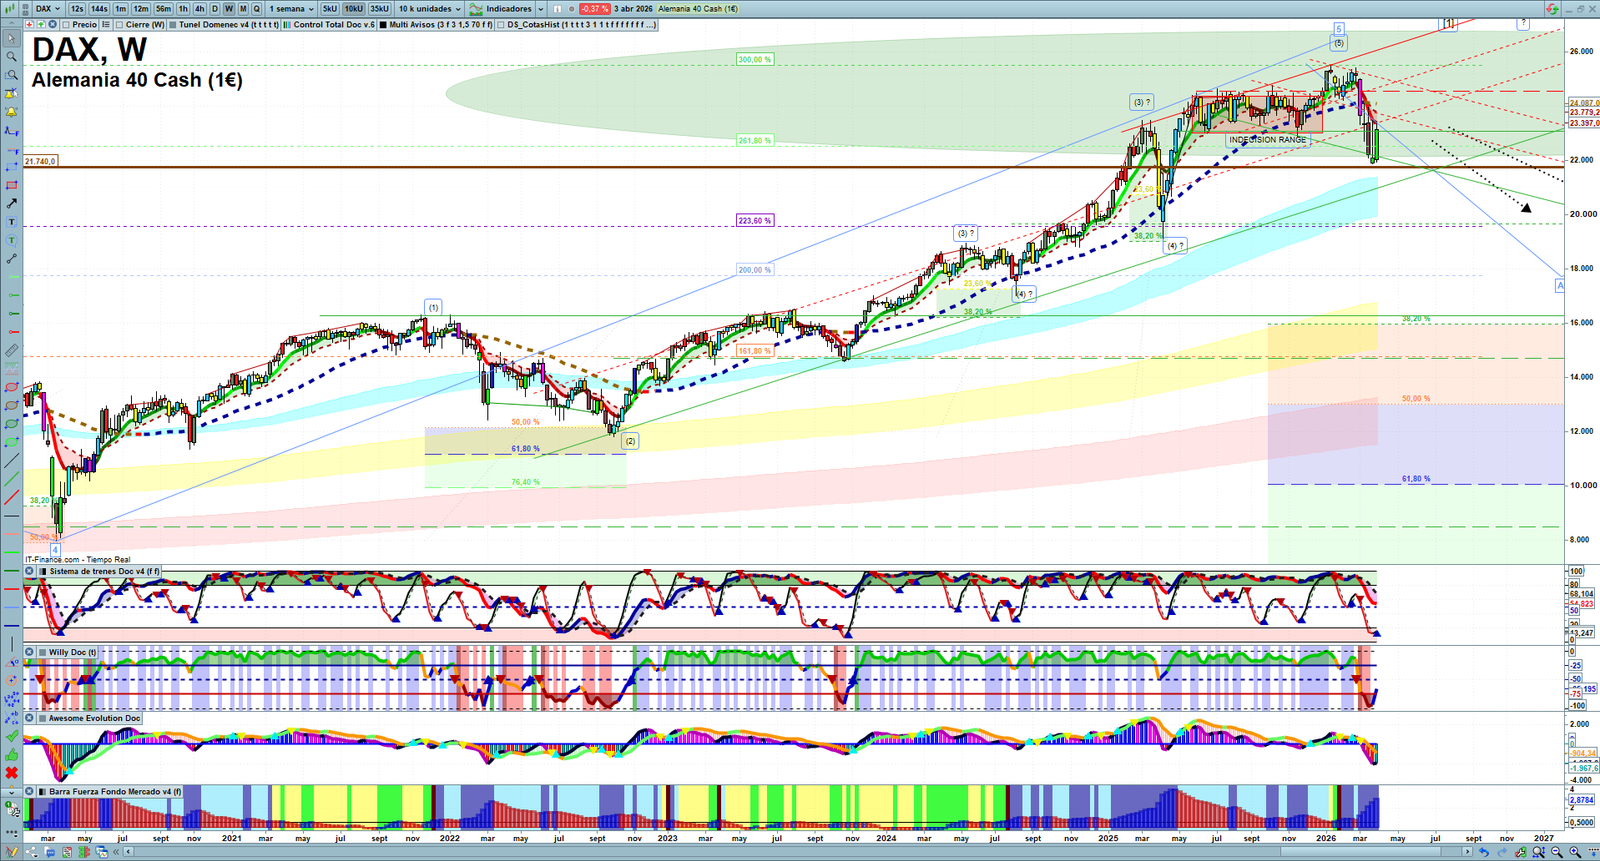Select the 144s timeframe
This screenshot has width=1600, height=861.
pyautogui.click(x=99, y=9)
